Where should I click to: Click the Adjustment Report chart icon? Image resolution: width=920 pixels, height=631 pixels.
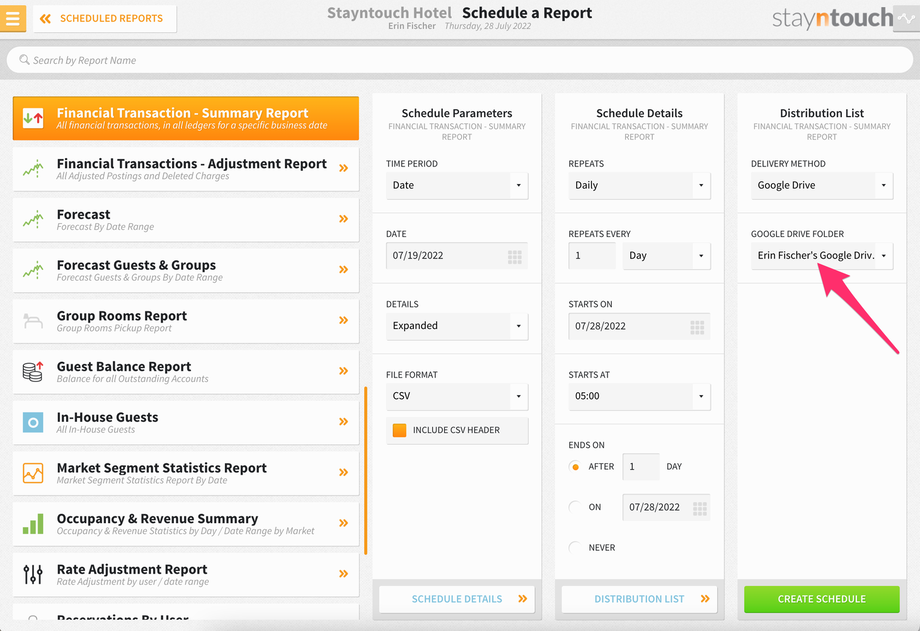pos(33,169)
